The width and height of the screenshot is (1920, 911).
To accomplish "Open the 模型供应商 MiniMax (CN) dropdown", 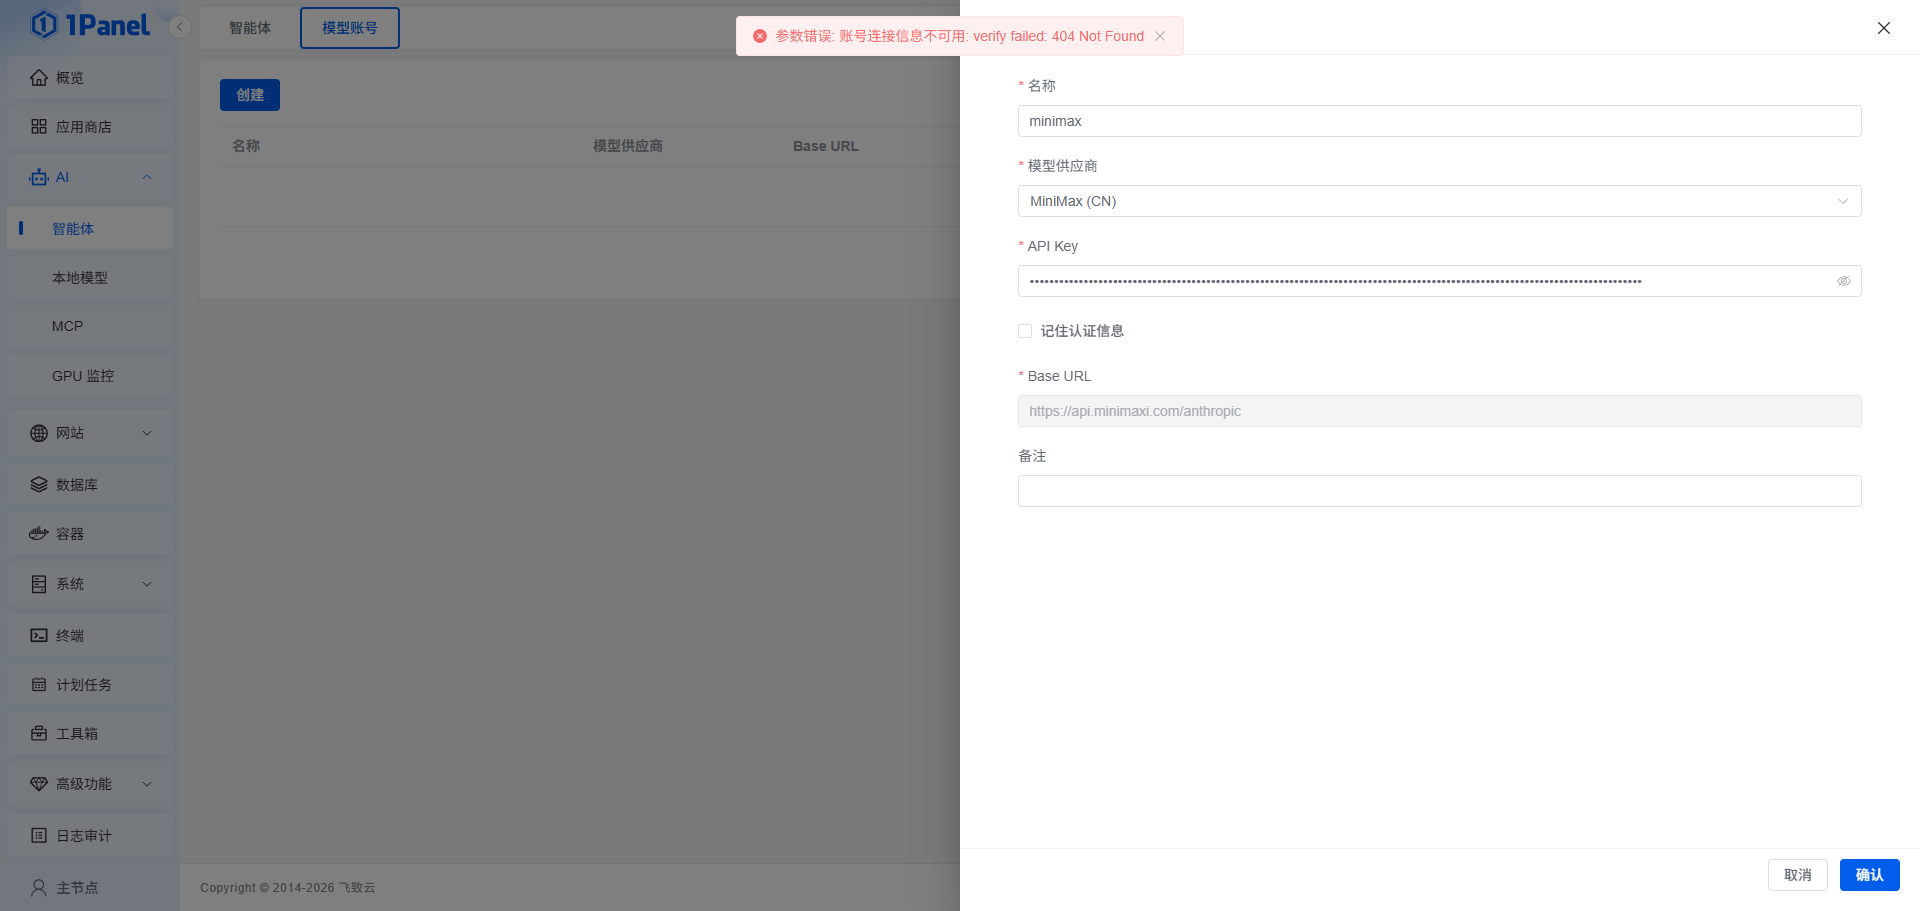I will [1439, 201].
